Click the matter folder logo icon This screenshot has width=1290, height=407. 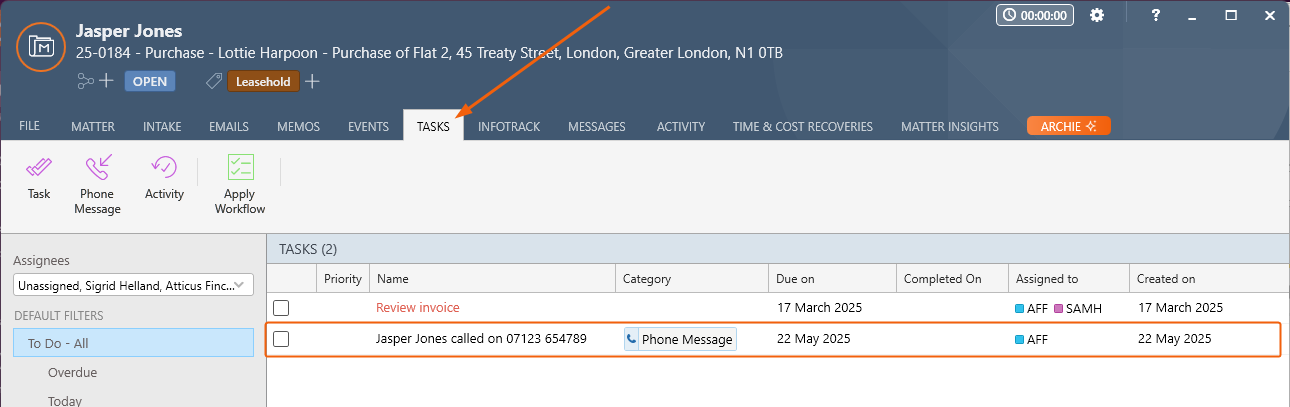point(42,47)
